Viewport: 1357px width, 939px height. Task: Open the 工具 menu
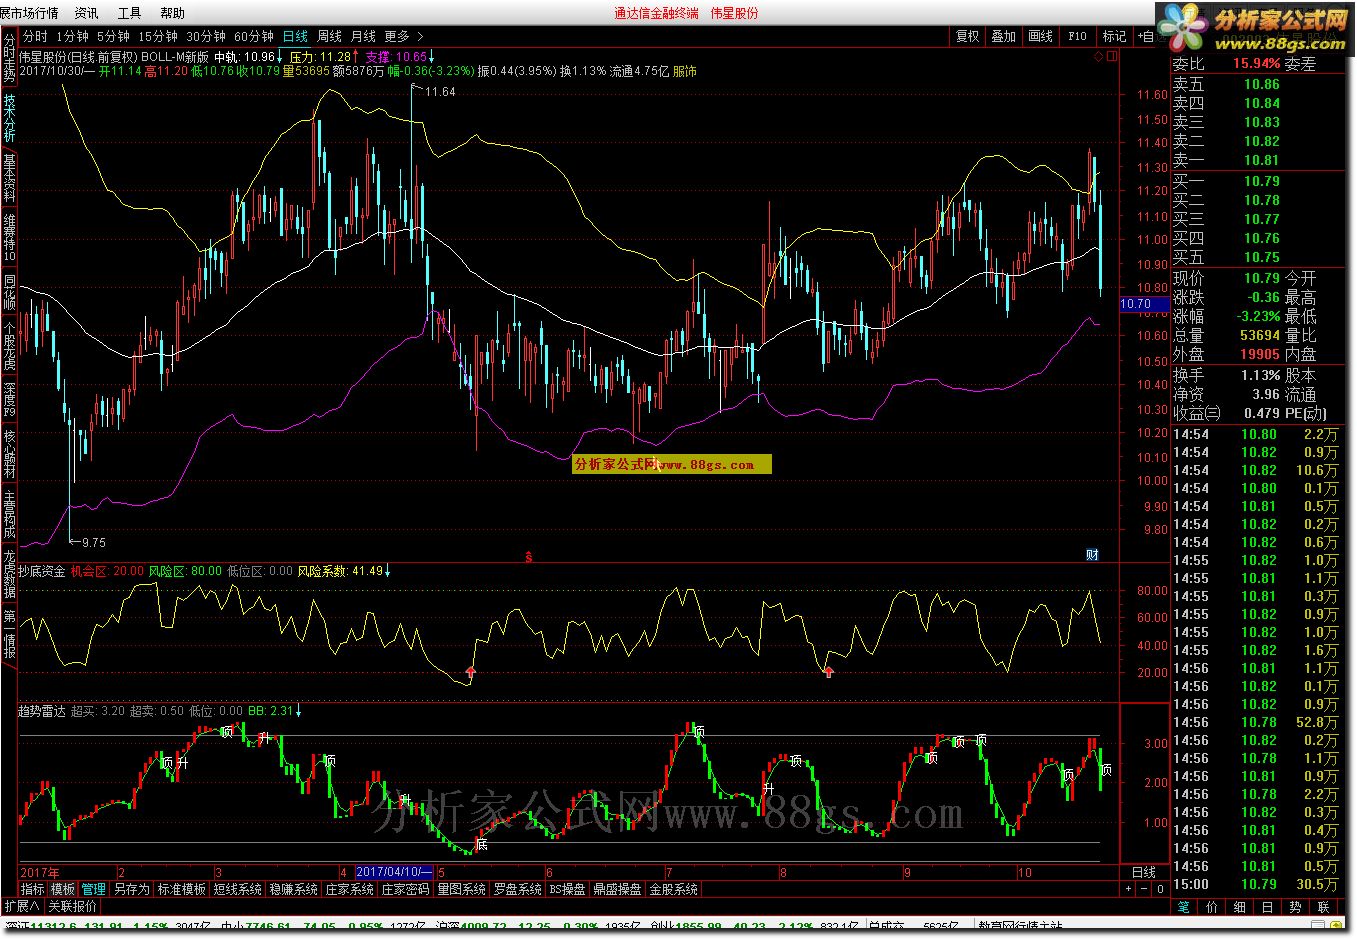point(129,13)
